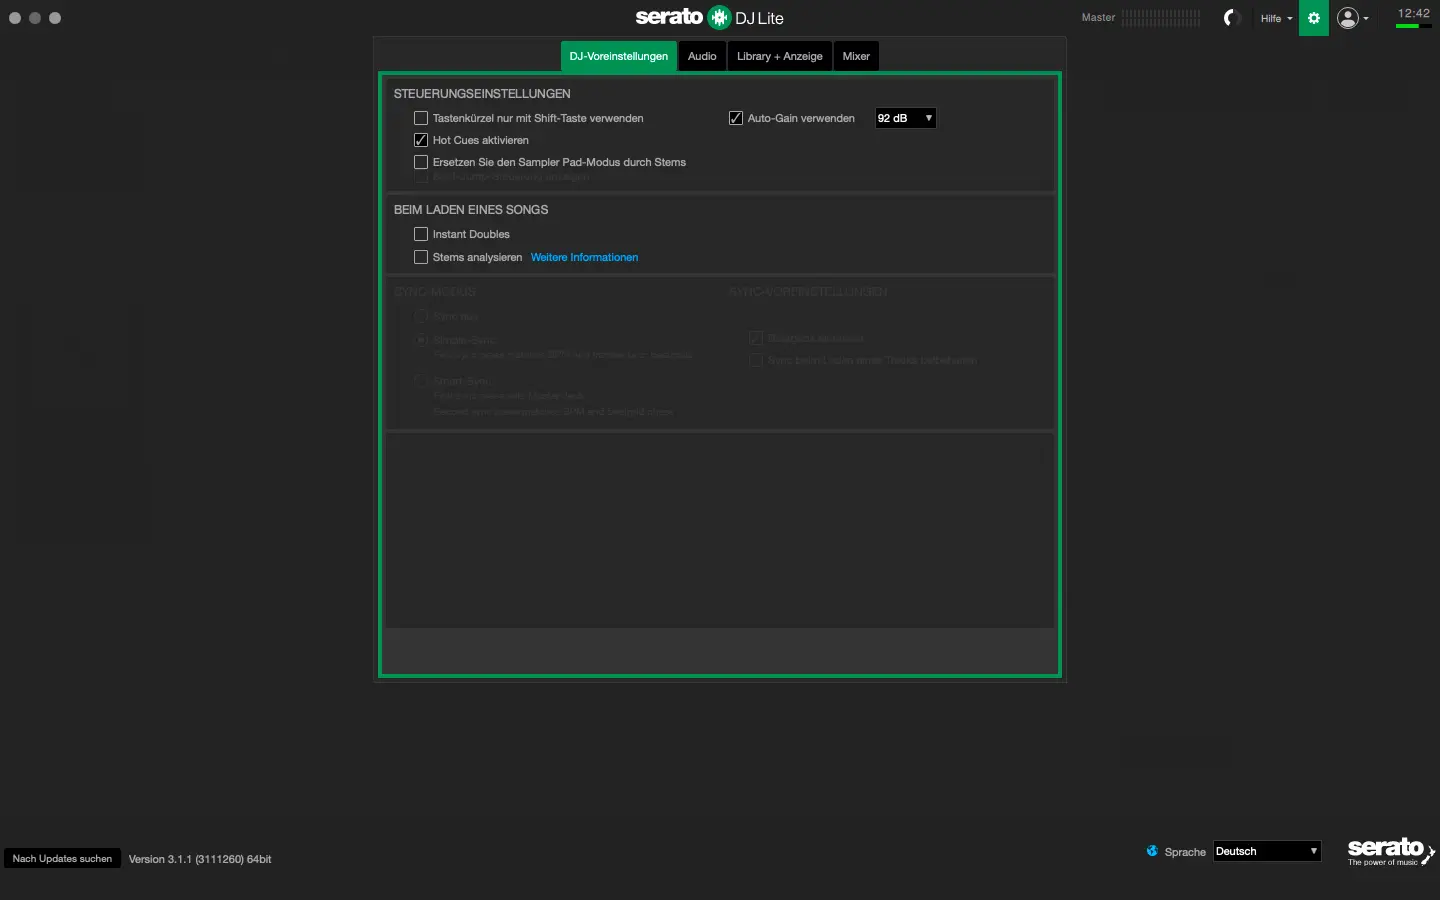Tick the Stems analysieren checkbox
Viewport: 1440px width, 900px height.
[421, 257]
